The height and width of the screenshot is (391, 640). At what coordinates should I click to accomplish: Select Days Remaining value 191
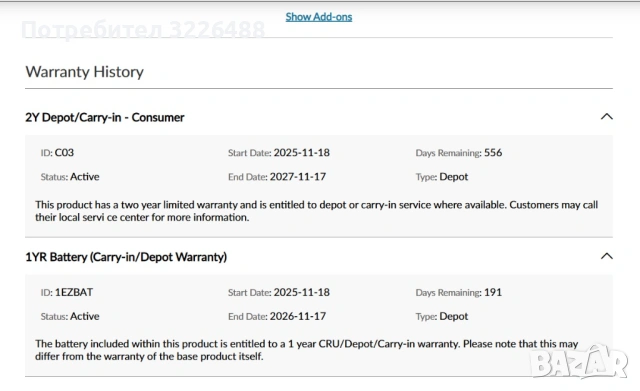pyautogui.click(x=493, y=292)
